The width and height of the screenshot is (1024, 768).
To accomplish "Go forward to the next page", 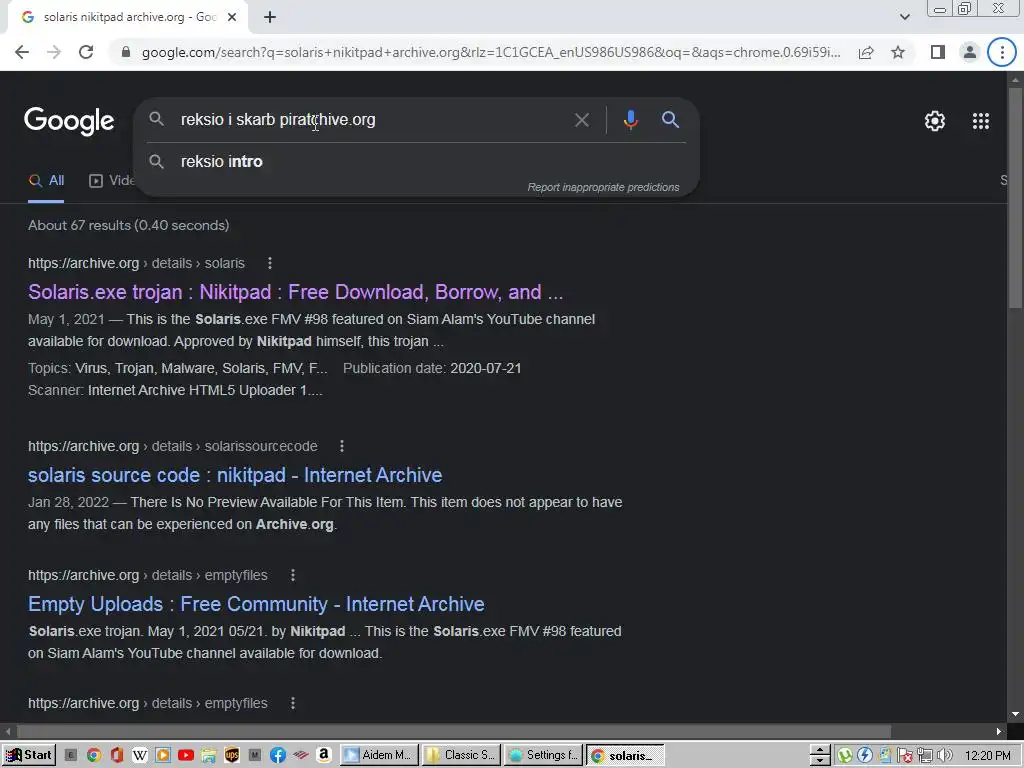I will 54,52.
